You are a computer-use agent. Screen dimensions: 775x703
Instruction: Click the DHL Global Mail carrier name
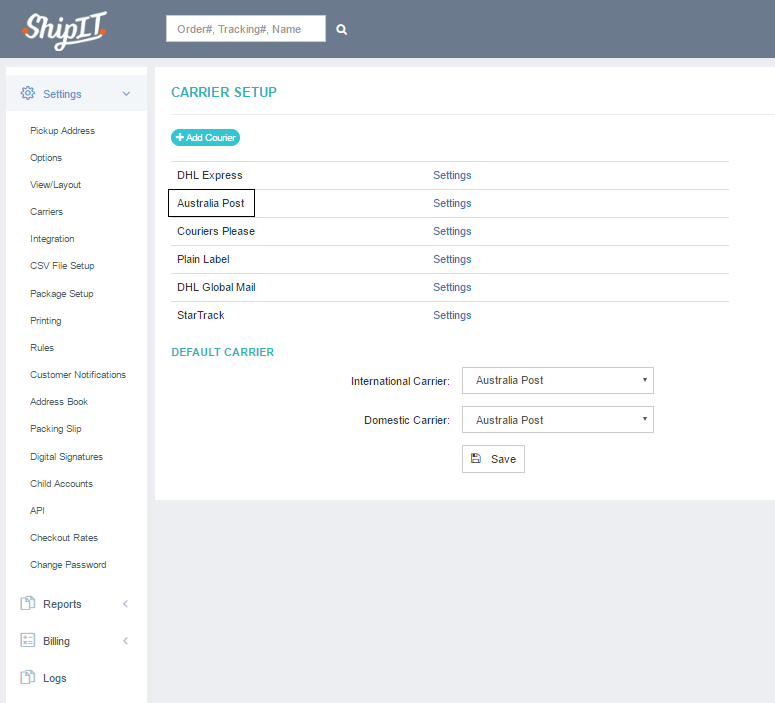click(x=216, y=287)
